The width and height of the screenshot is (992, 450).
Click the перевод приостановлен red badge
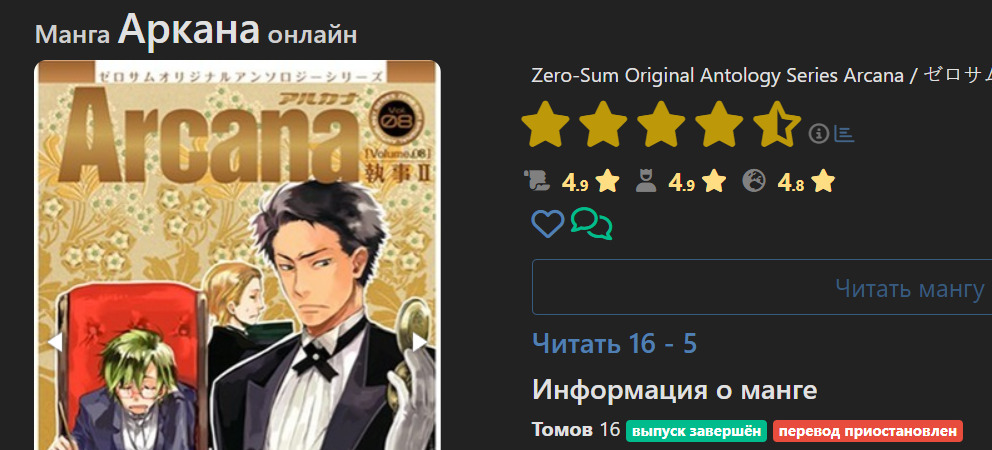pos(867,432)
